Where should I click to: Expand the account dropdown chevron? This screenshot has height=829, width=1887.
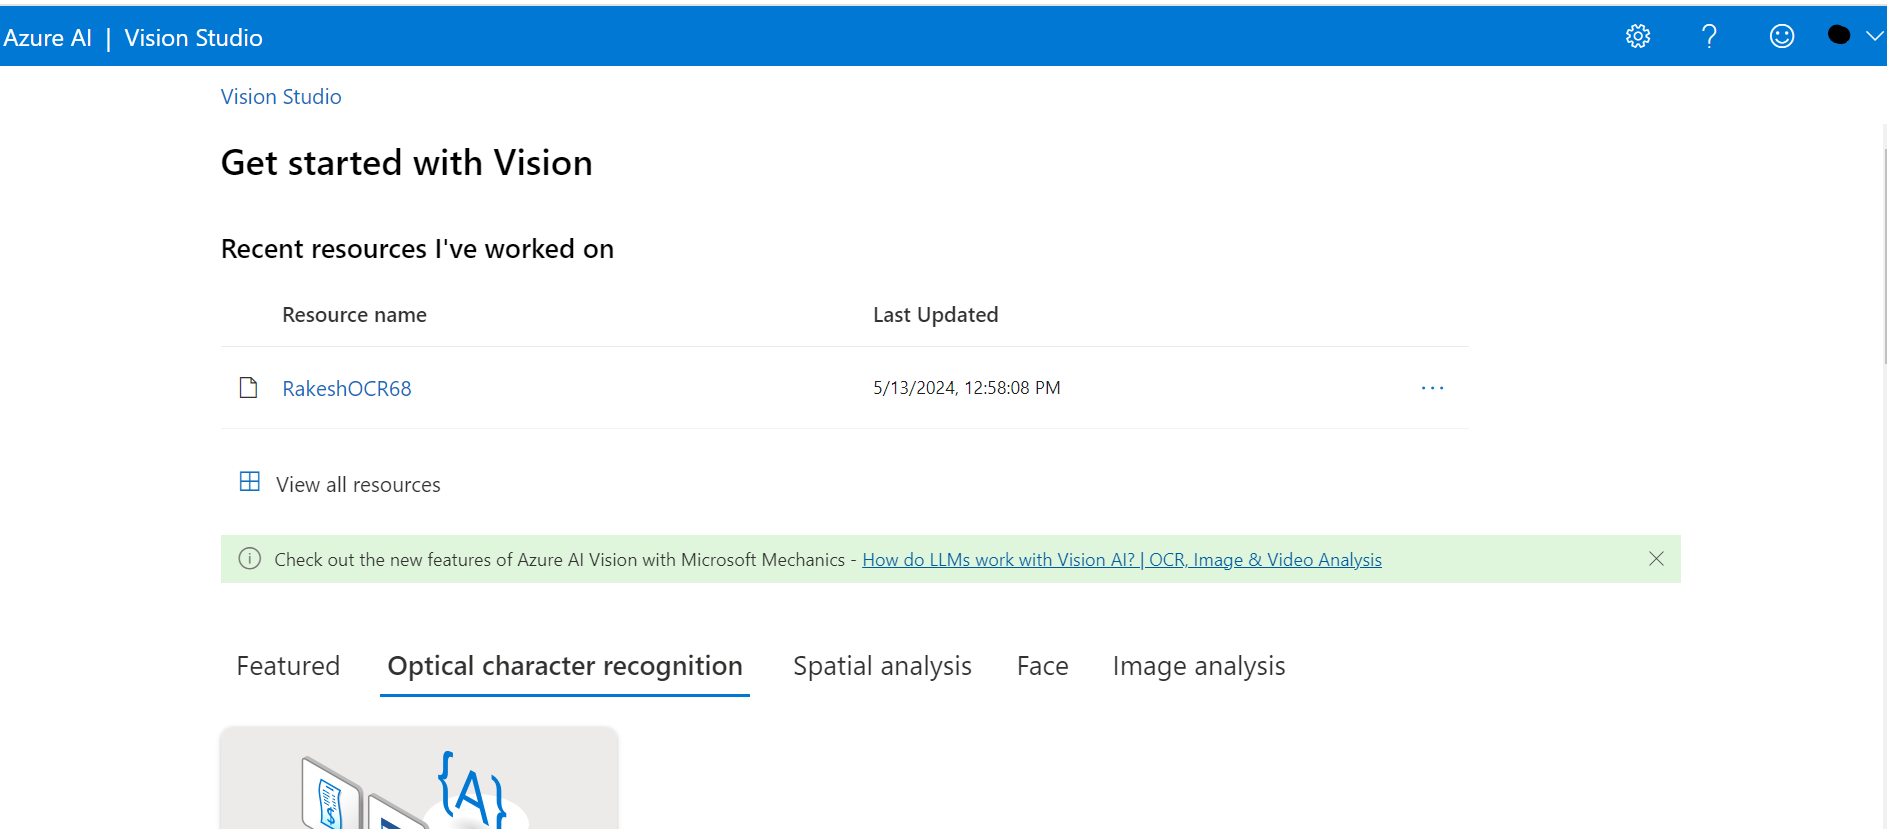[1875, 36]
